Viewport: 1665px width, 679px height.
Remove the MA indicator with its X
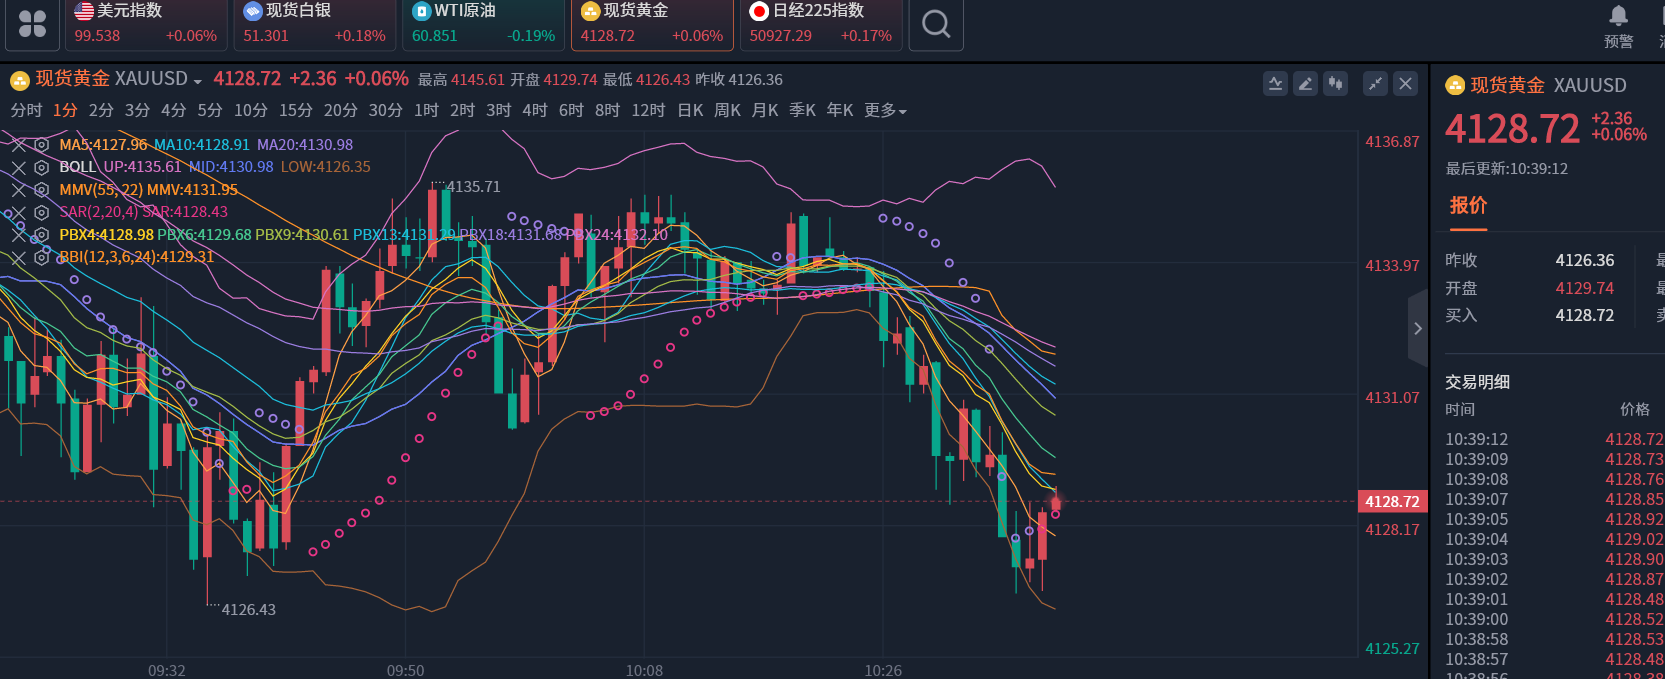(19, 145)
